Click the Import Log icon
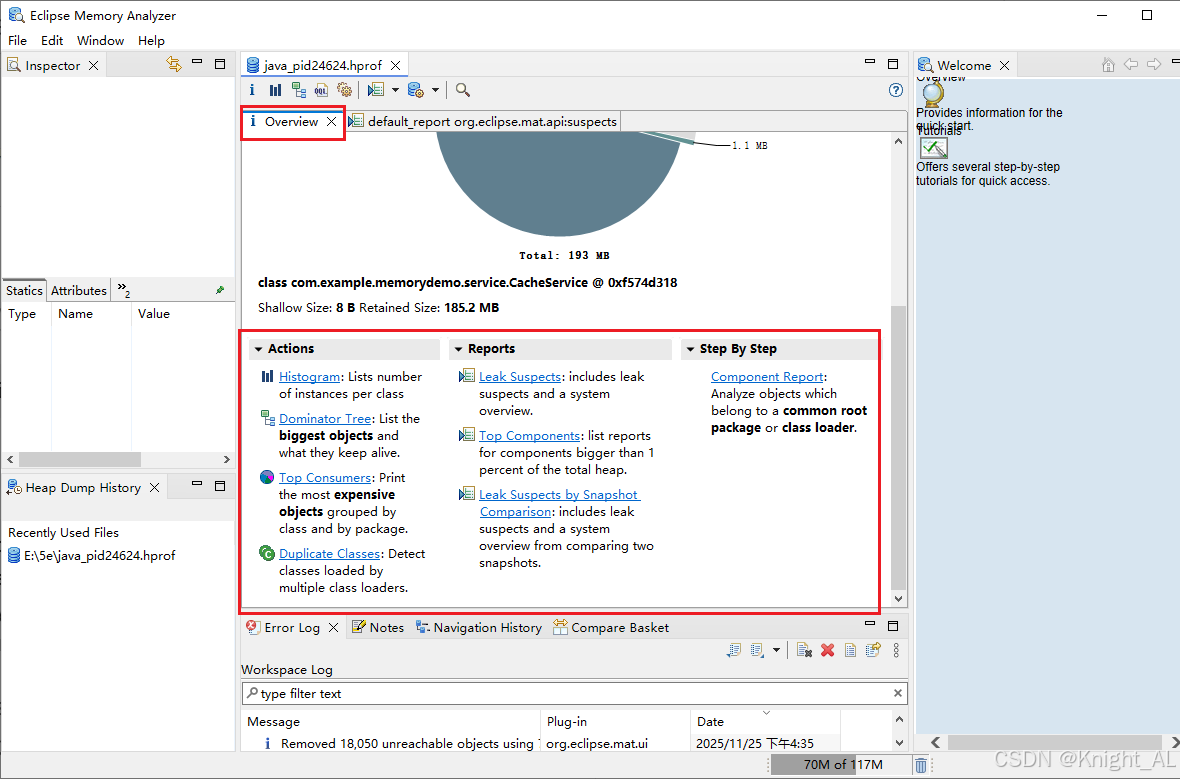The image size is (1180, 779). 757,650
